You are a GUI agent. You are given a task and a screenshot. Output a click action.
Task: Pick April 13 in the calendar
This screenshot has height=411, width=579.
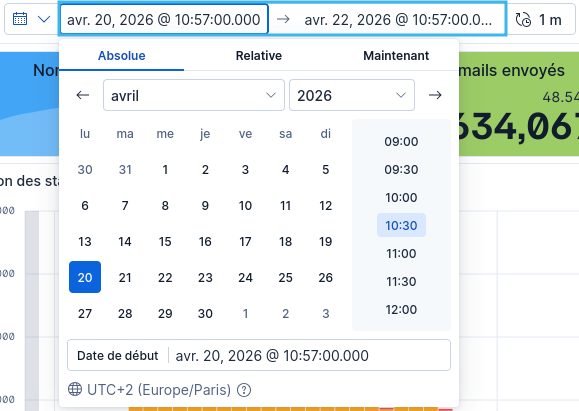[x=85, y=241]
